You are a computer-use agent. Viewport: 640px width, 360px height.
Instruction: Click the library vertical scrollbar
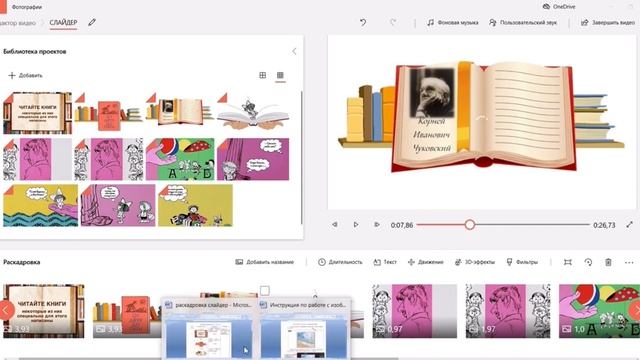pos(302,158)
